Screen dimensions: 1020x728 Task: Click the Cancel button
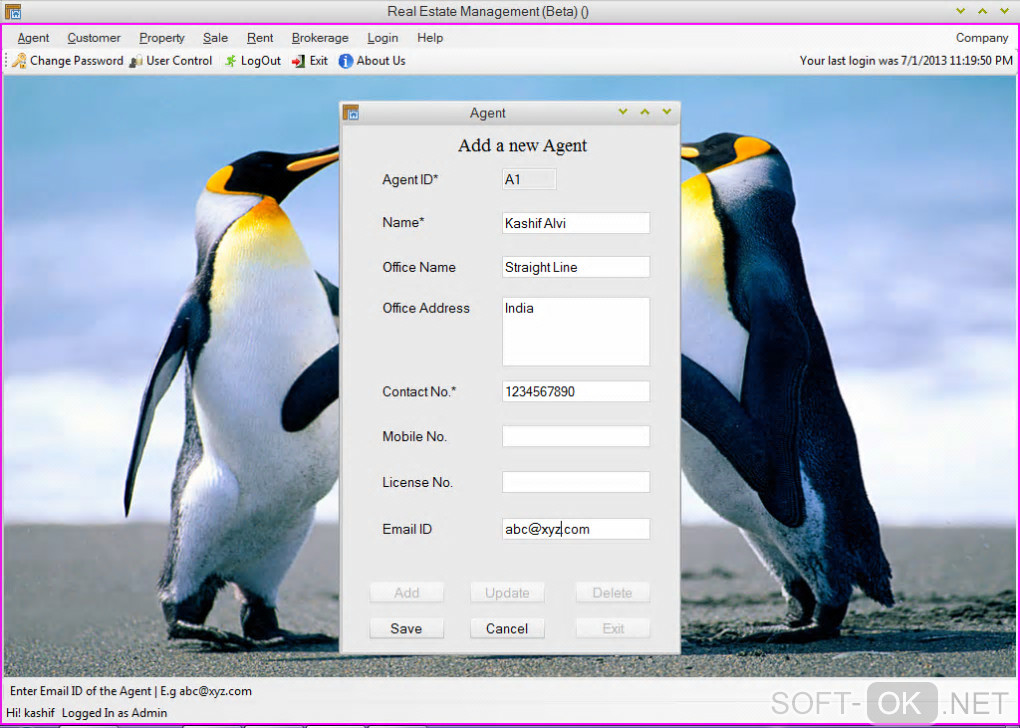pyautogui.click(x=507, y=628)
